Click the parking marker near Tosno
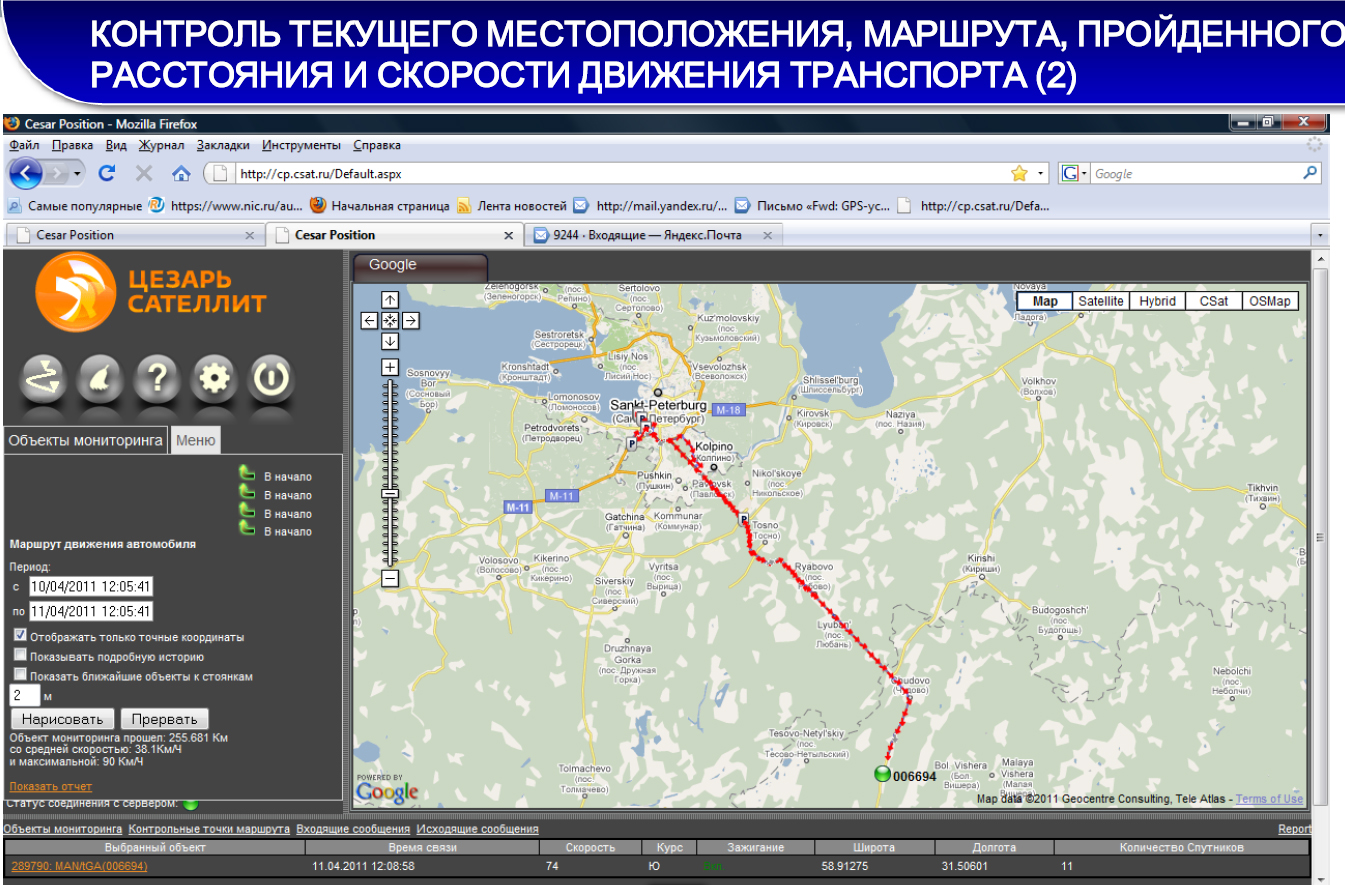This screenshot has width=1345, height=885. point(744,520)
